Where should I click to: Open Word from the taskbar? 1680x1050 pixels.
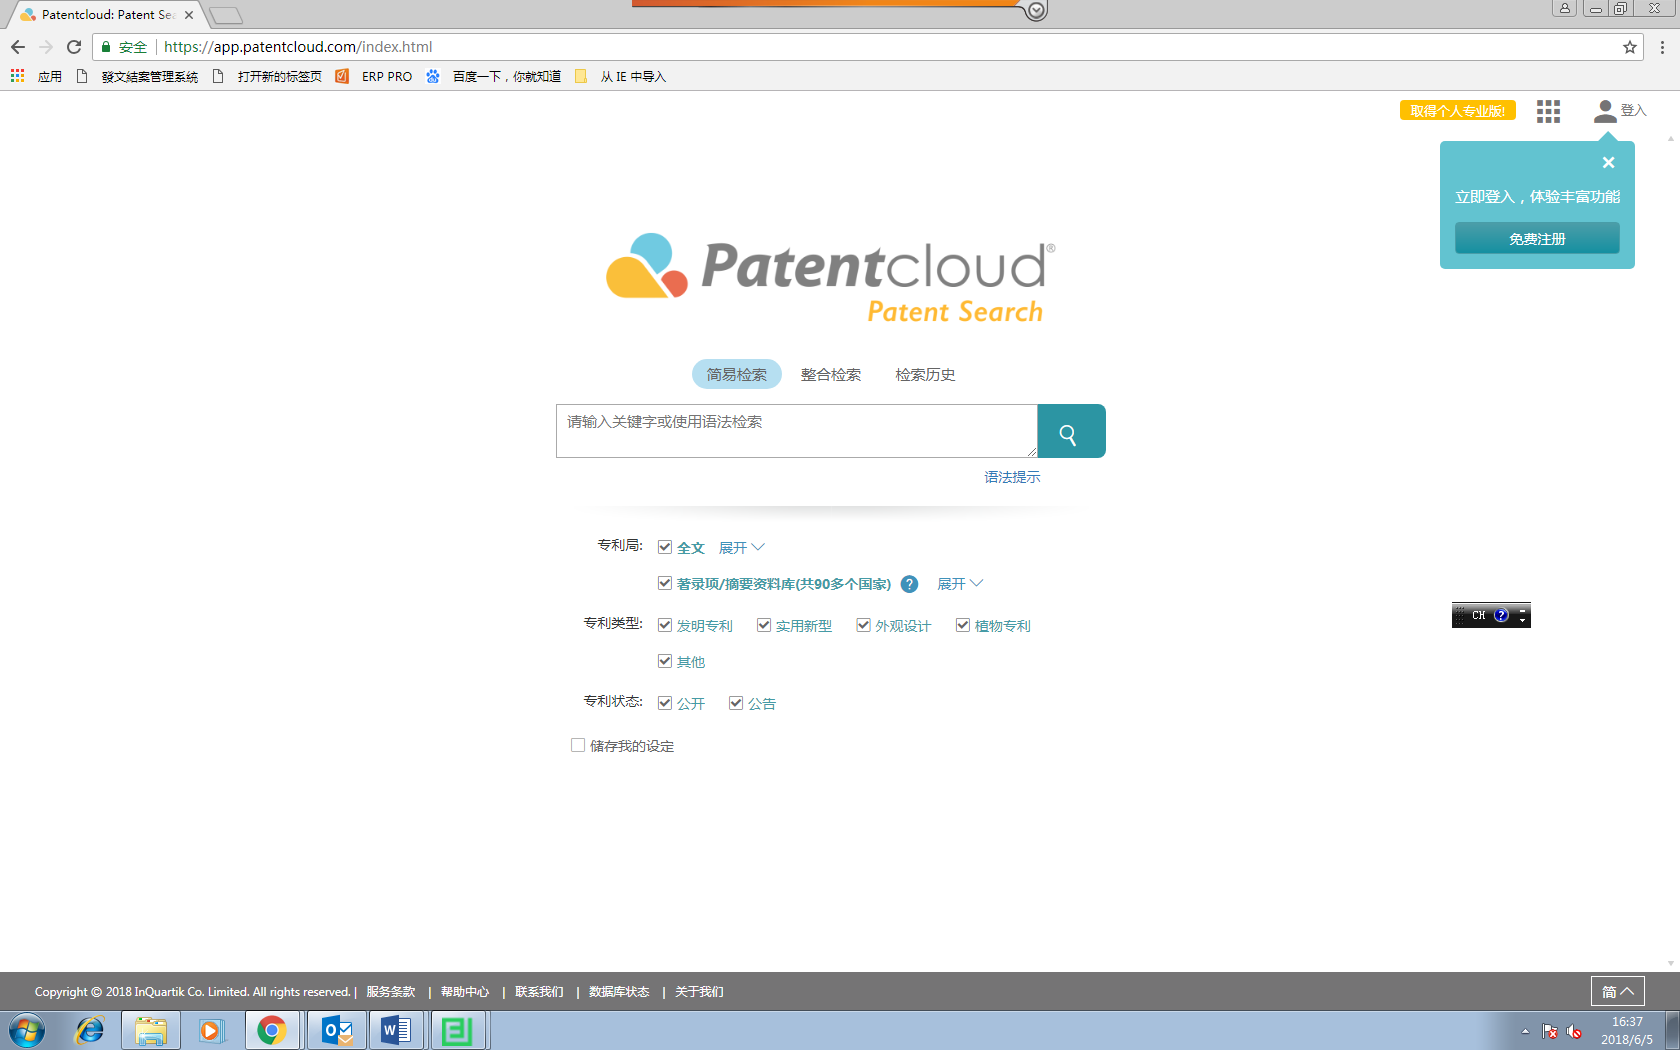tap(397, 1030)
